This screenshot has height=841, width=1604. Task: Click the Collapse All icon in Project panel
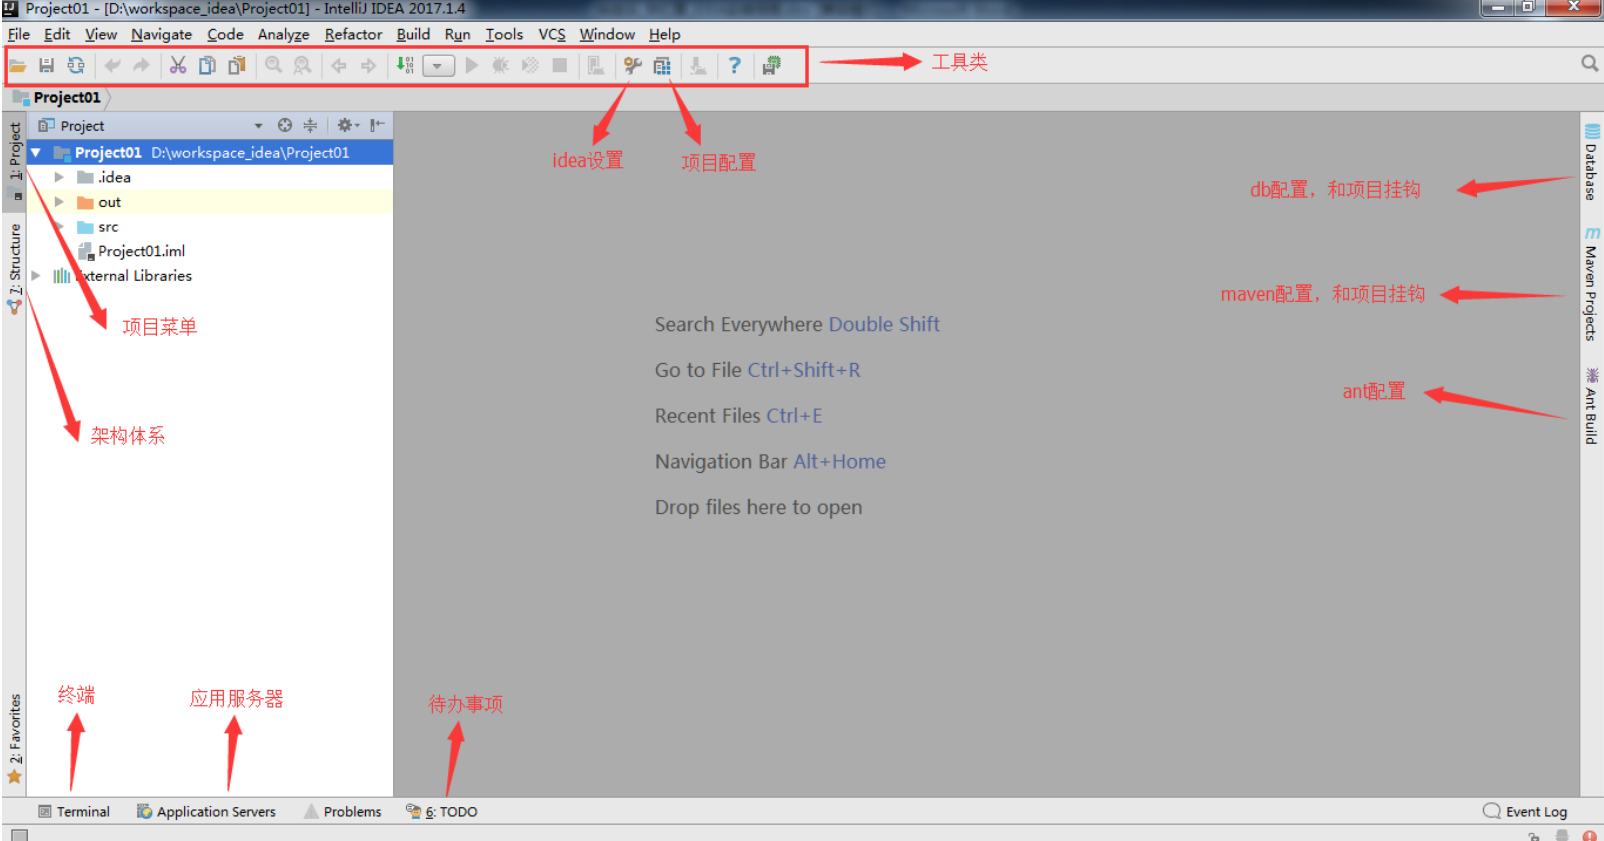(x=310, y=125)
